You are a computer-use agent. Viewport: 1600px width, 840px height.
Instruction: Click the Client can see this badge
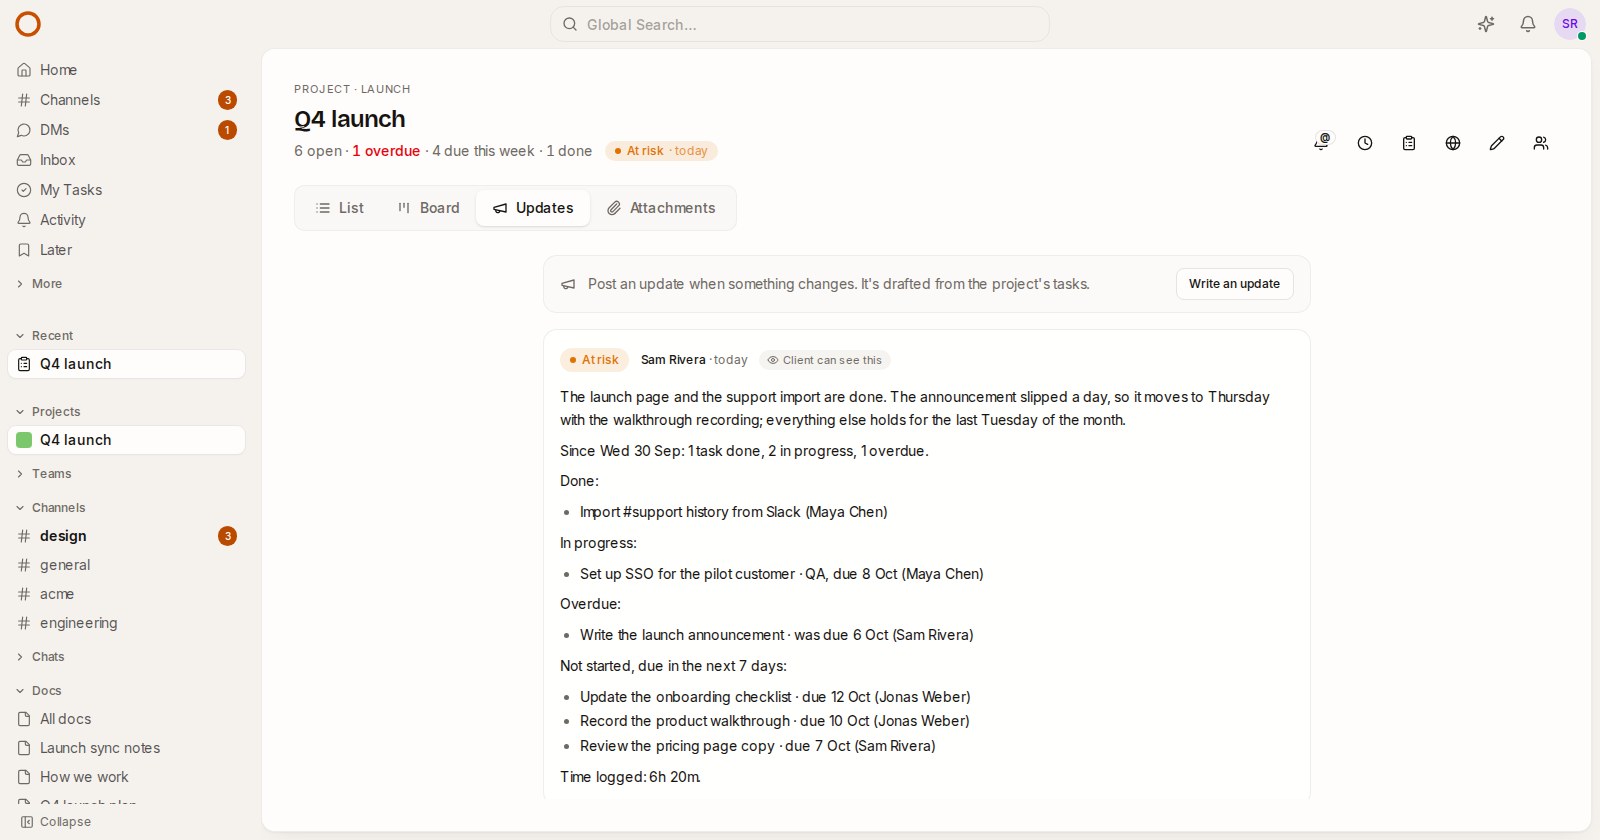tap(825, 360)
